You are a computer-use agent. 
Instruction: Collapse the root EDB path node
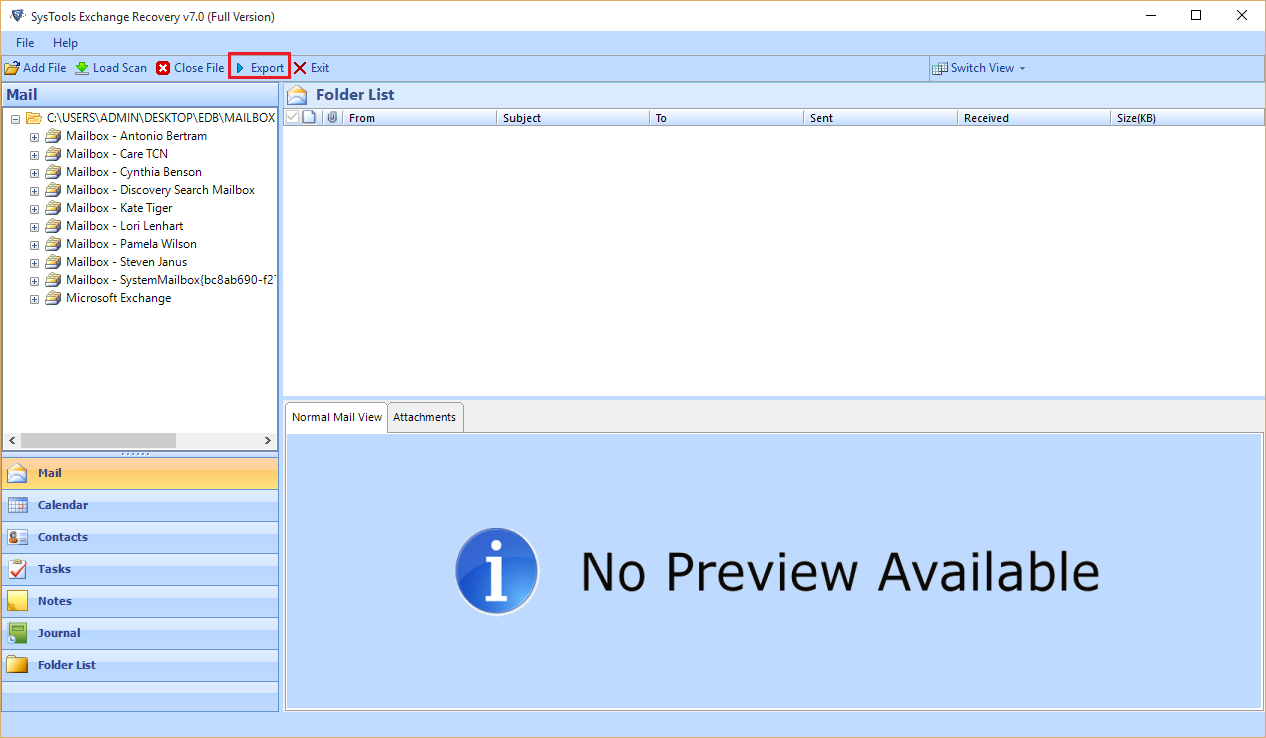(x=16, y=119)
